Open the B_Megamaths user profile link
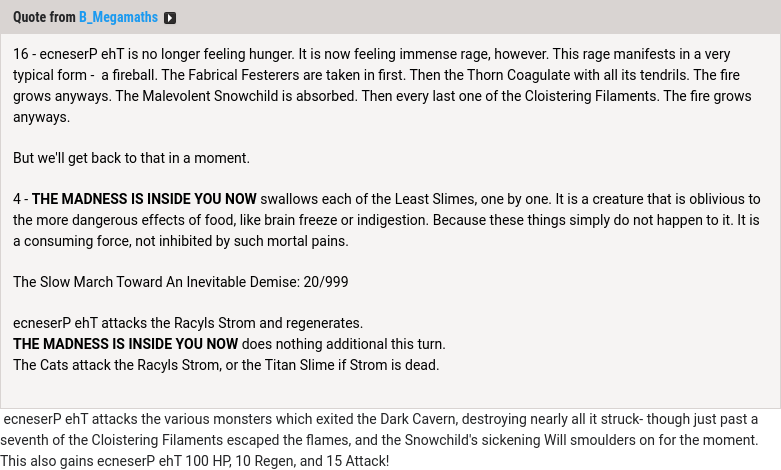 tap(118, 18)
